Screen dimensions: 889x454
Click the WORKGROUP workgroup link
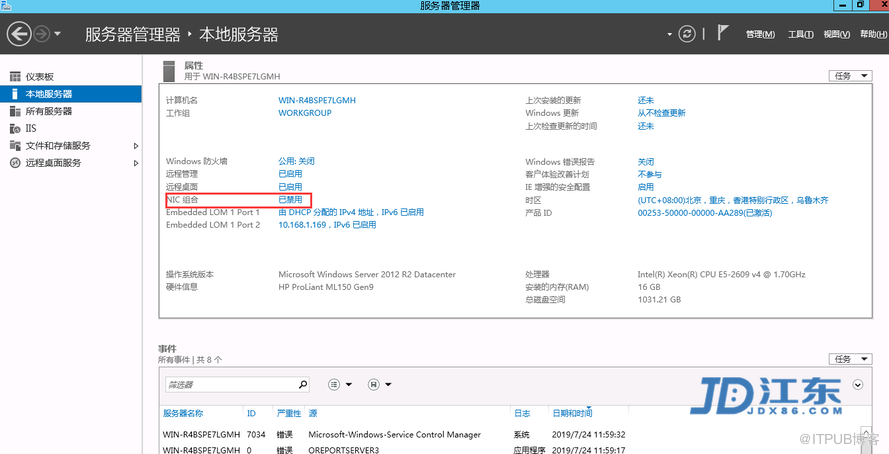pos(304,113)
